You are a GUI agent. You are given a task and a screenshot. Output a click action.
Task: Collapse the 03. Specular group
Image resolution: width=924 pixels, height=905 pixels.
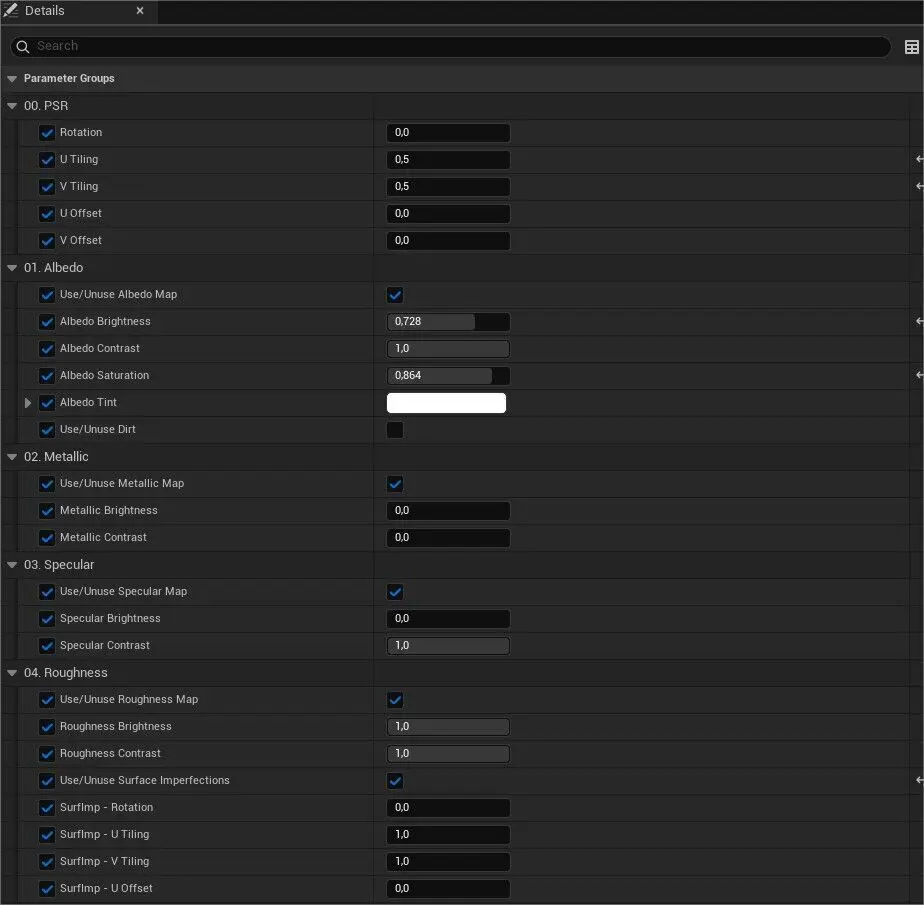12,564
